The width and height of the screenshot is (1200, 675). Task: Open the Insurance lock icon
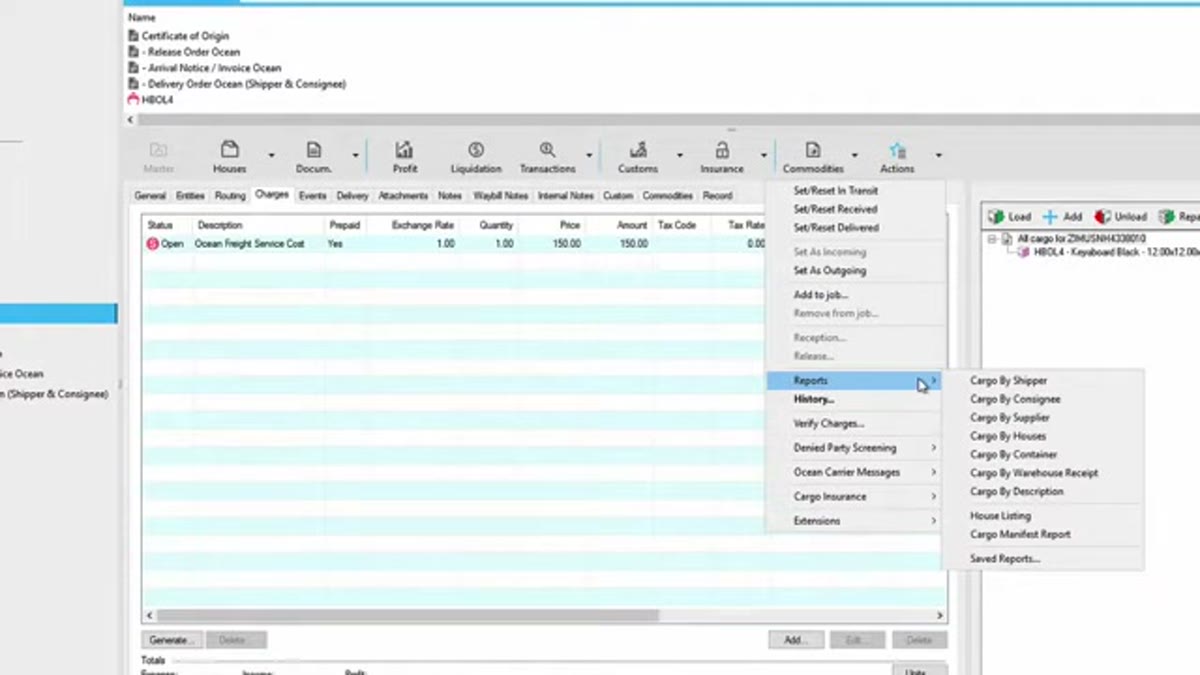coord(721,150)
